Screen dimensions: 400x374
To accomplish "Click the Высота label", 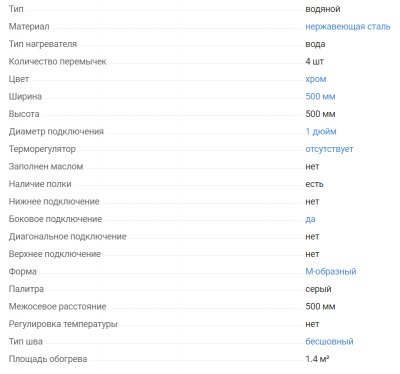I will (x=24, y=114).
